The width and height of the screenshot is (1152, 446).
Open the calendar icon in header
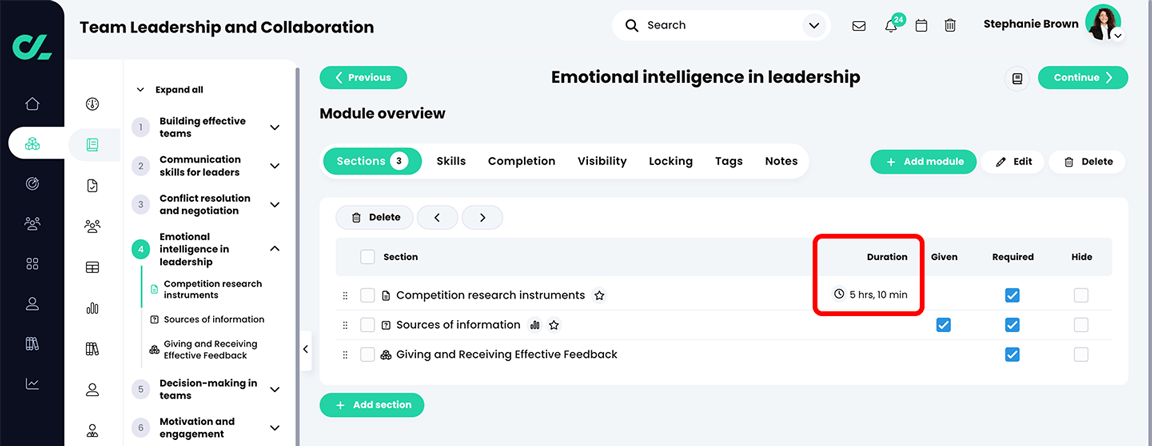(x=921, y=26)
